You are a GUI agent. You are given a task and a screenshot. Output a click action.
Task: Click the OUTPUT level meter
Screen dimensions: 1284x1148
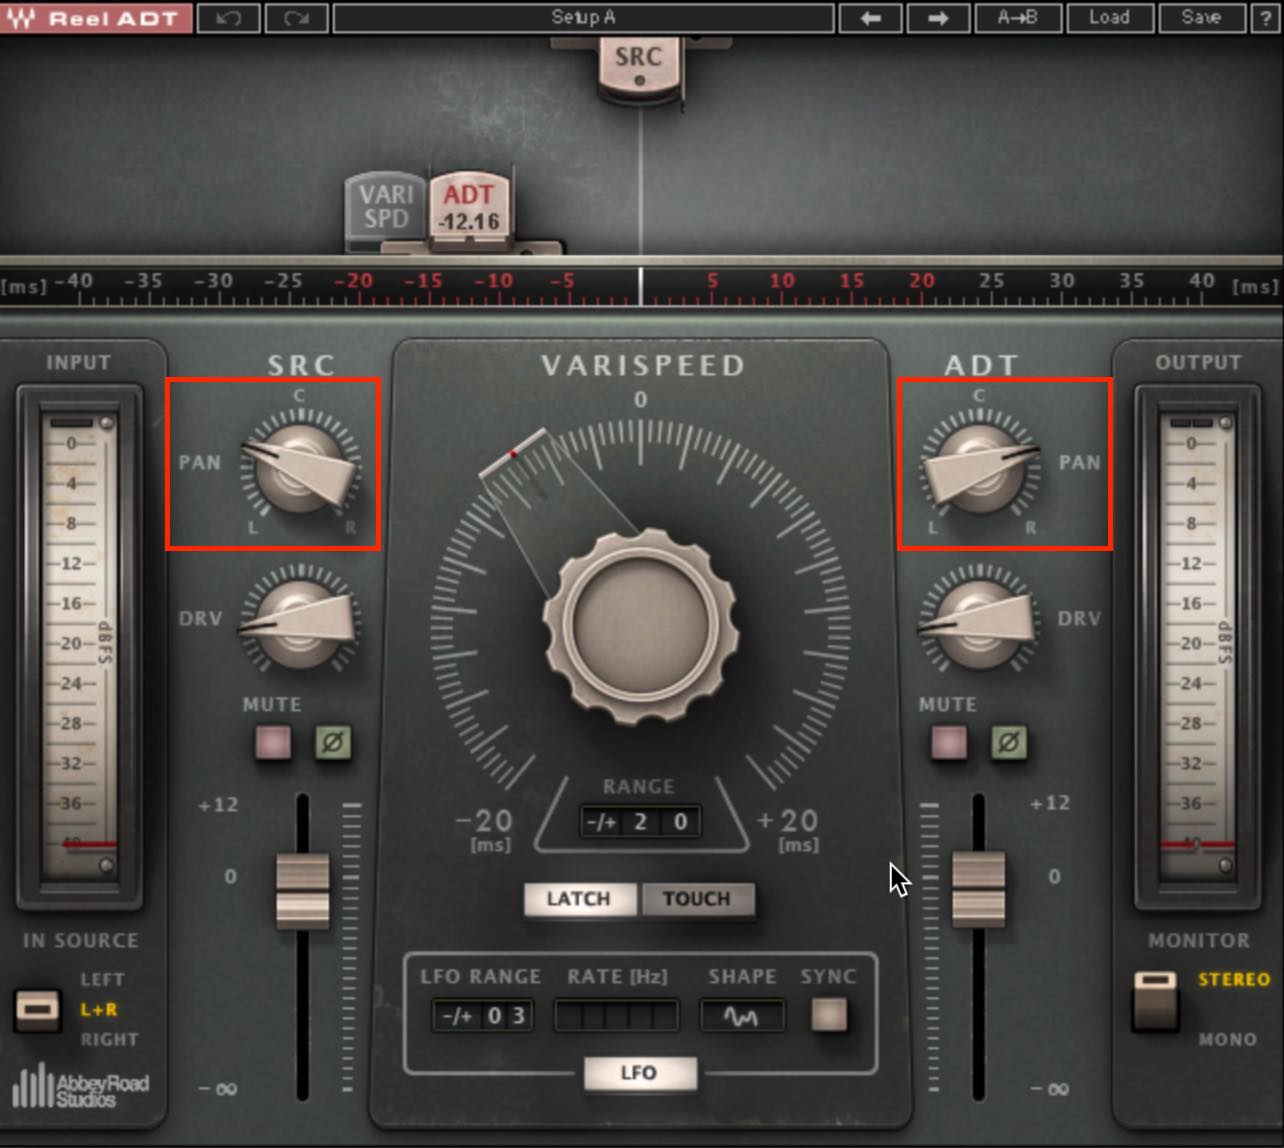click(x=1197, y=645)
